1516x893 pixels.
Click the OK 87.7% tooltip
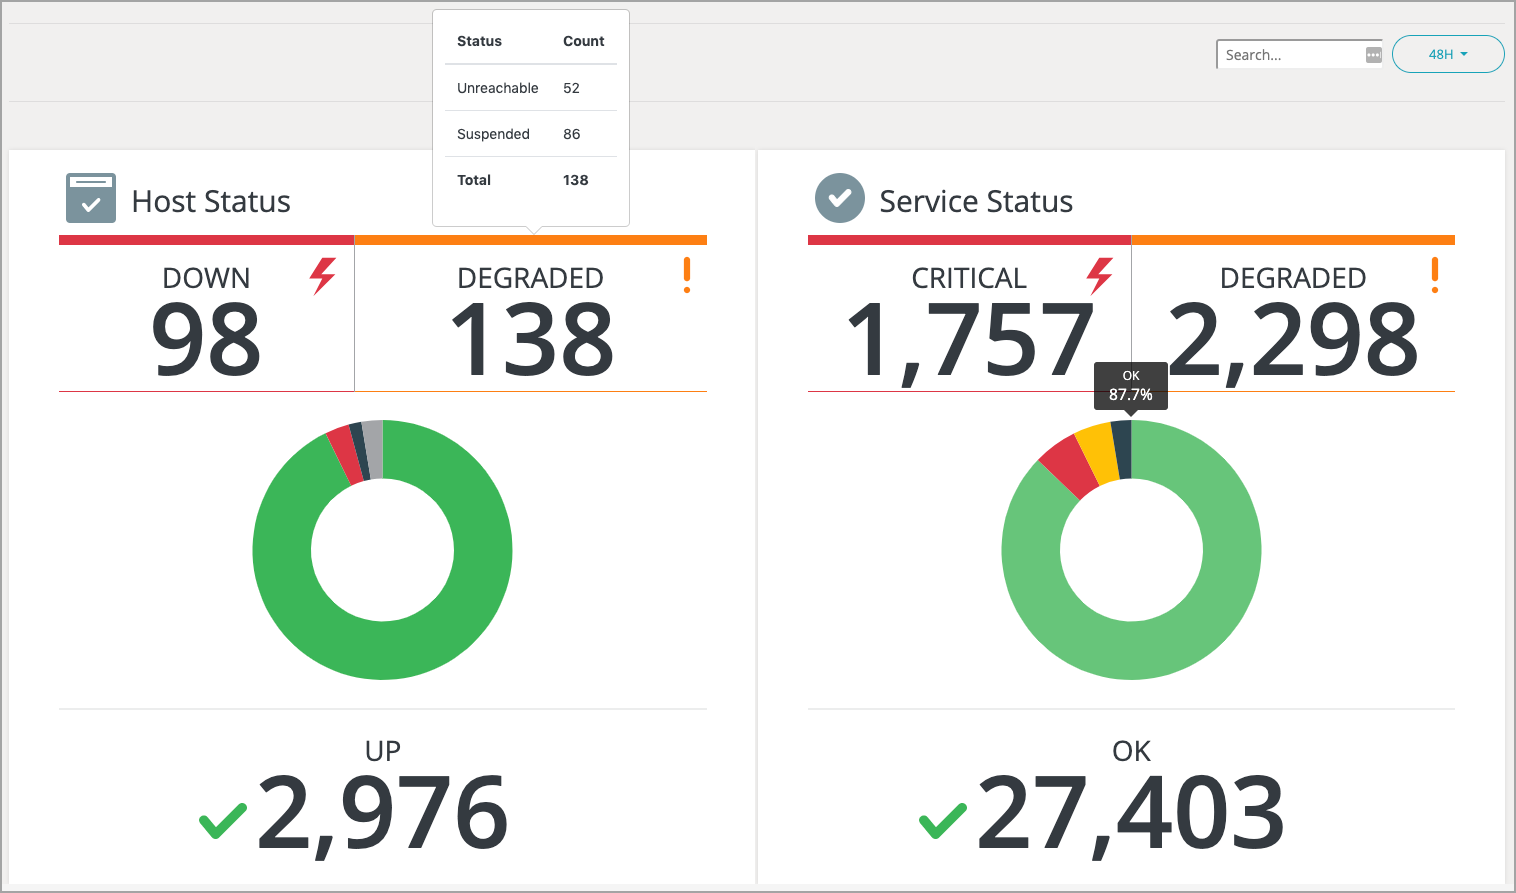coord(1131,385)
